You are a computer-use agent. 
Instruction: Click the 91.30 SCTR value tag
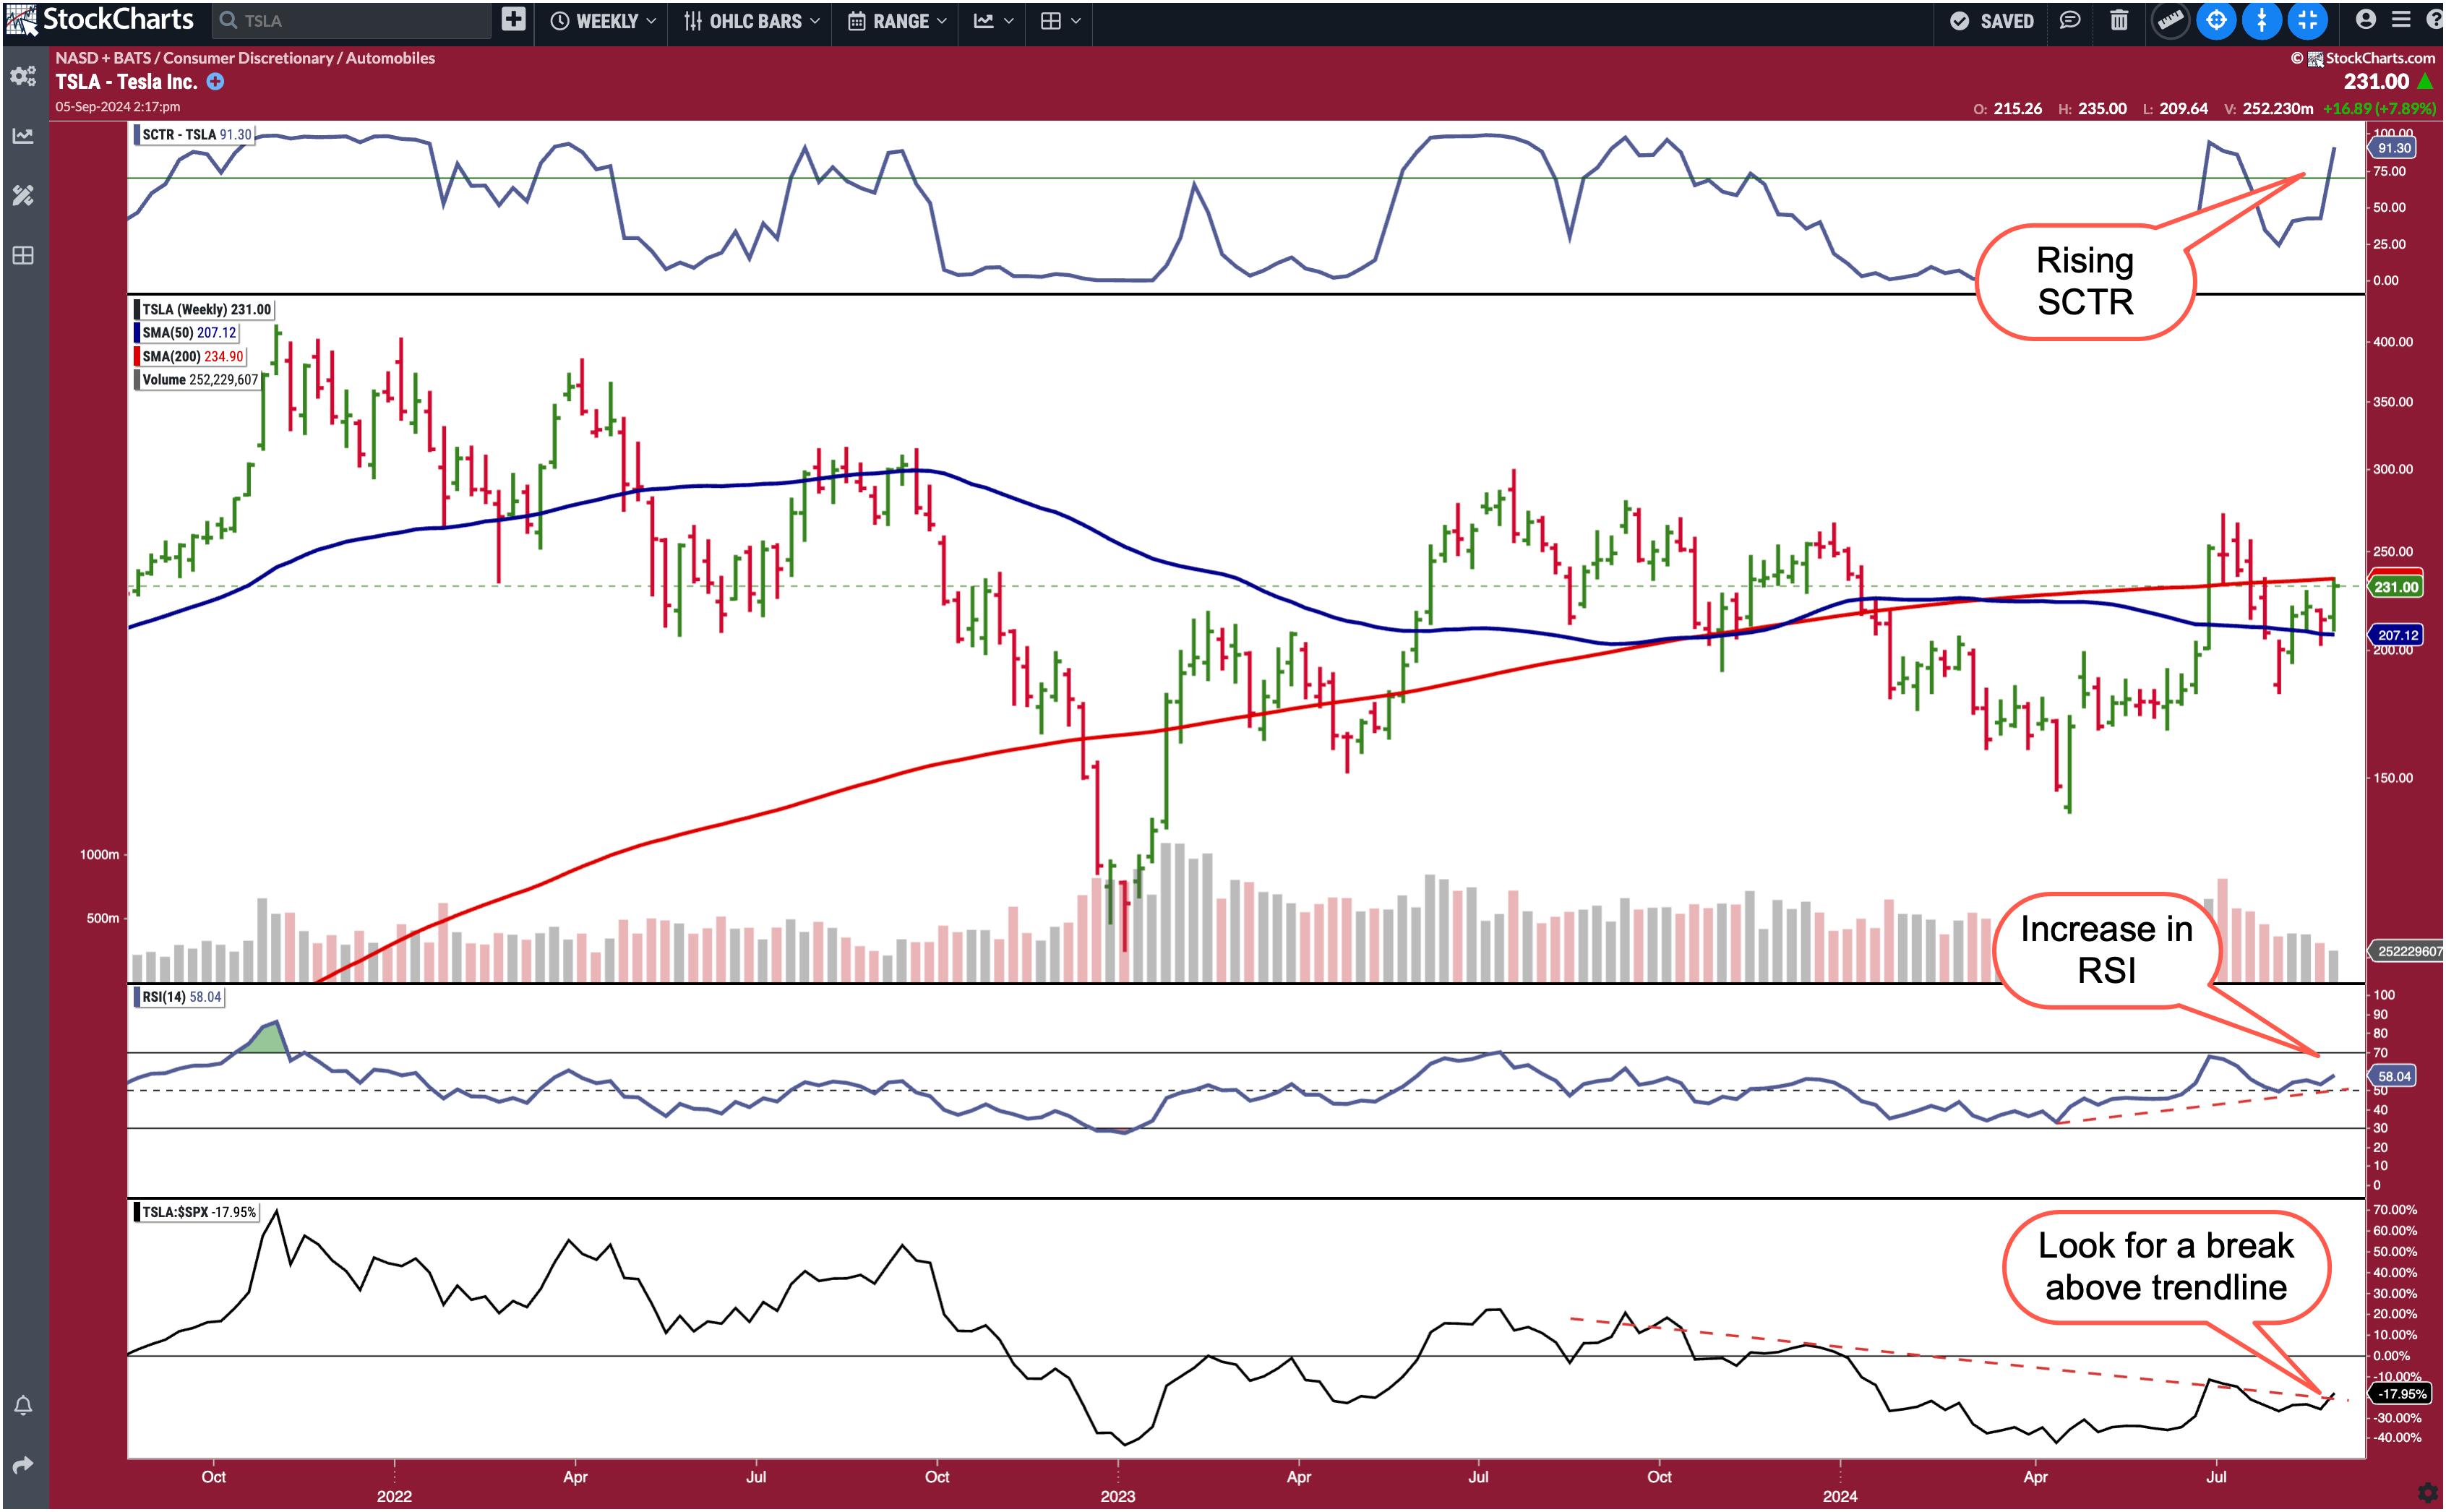click(2393, 148)
